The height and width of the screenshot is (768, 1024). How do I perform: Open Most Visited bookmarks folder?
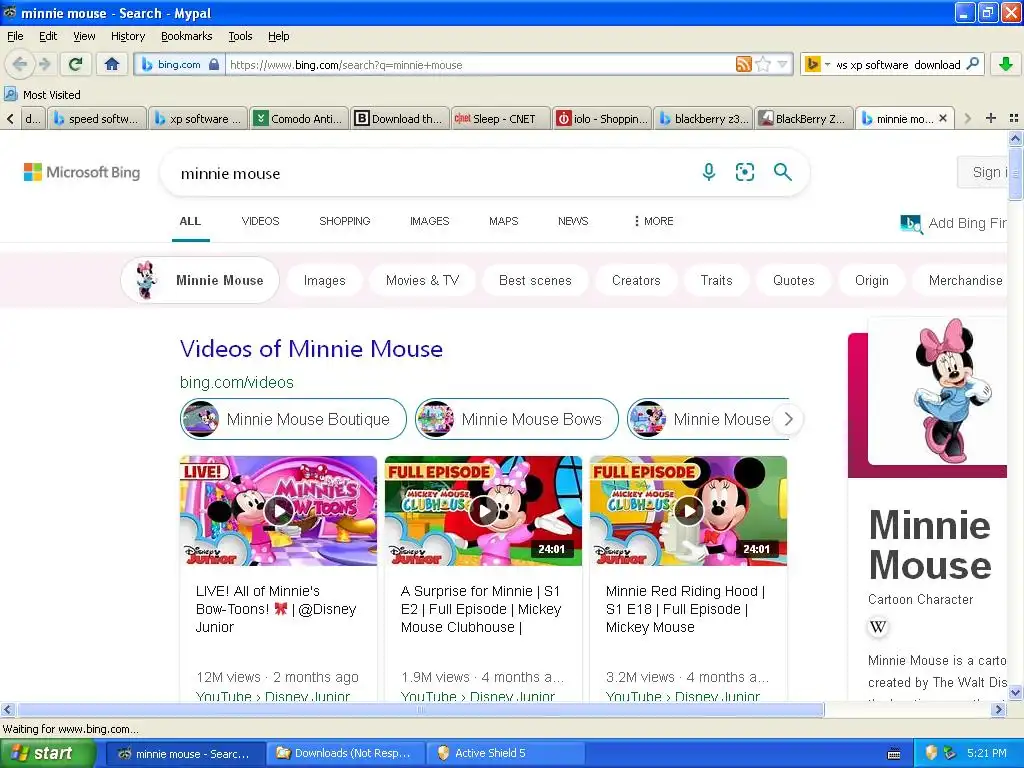(42, 95)
